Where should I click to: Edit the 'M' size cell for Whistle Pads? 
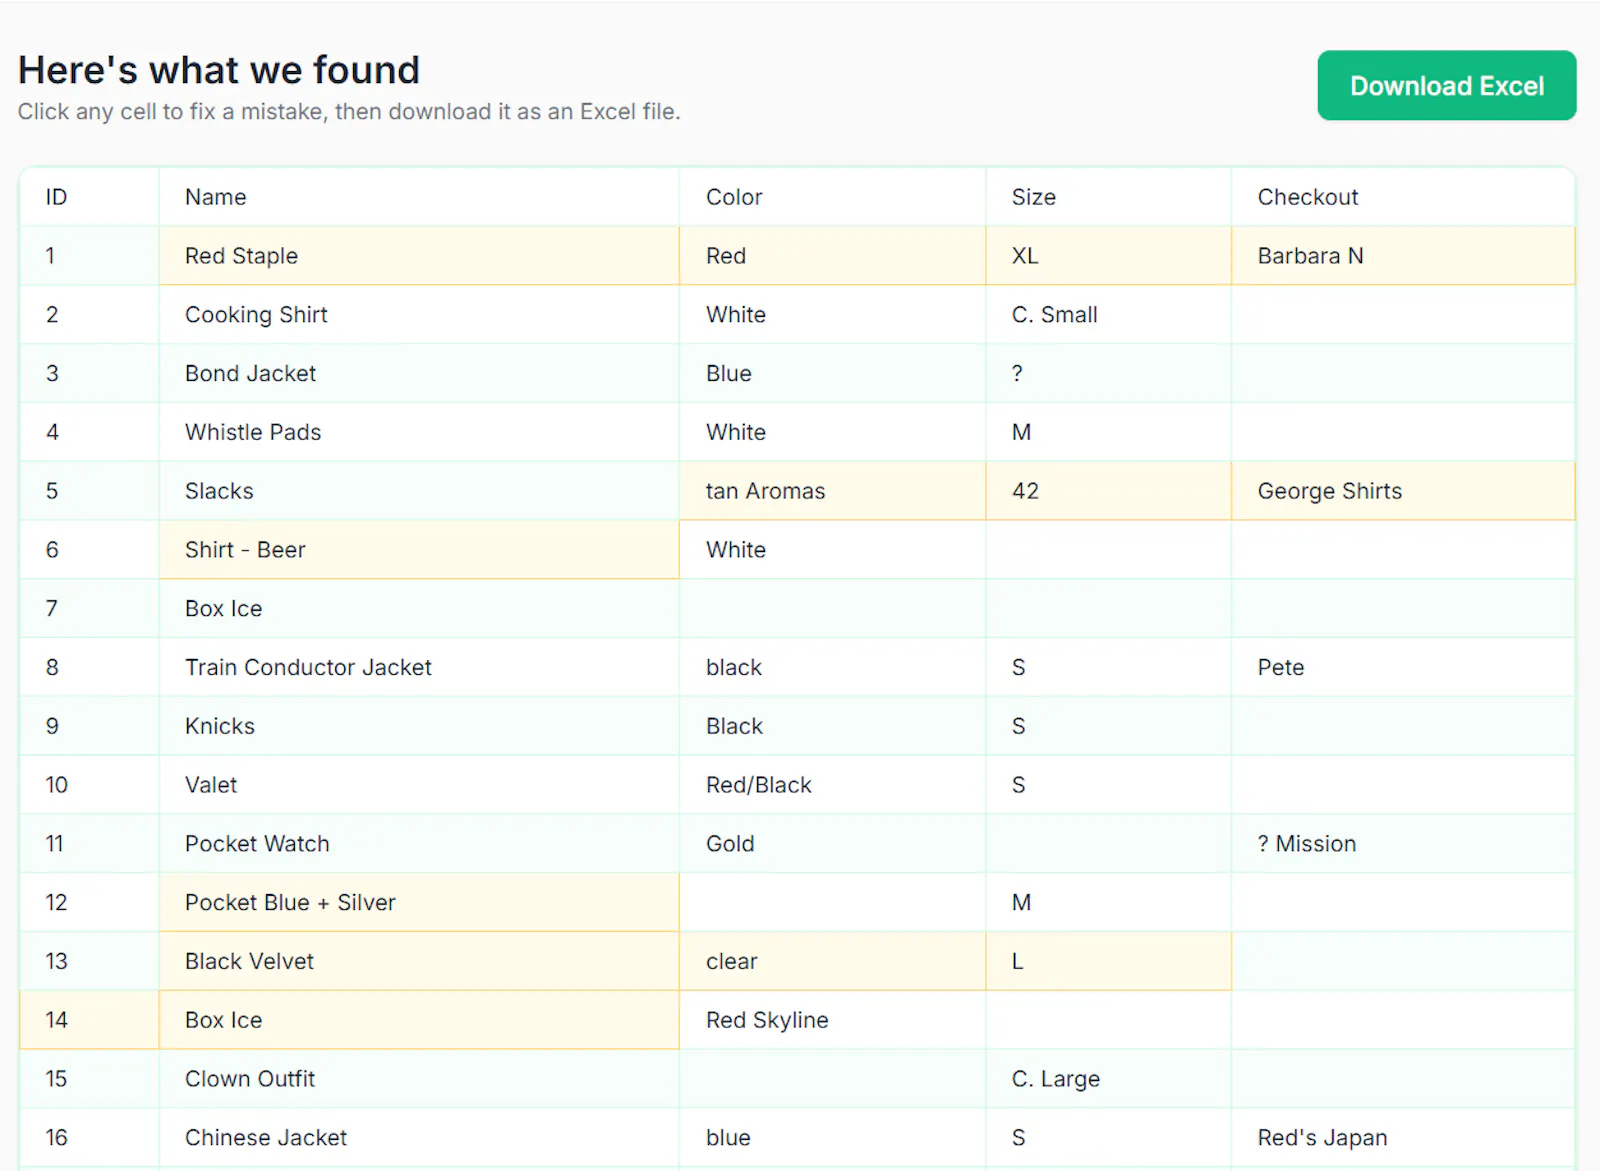pos(1108,432)
